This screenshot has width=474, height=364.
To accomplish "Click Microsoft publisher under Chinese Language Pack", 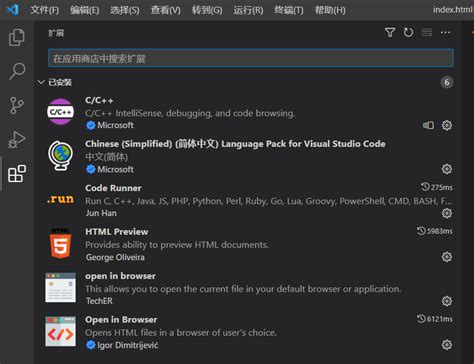I will pos(115,169).
